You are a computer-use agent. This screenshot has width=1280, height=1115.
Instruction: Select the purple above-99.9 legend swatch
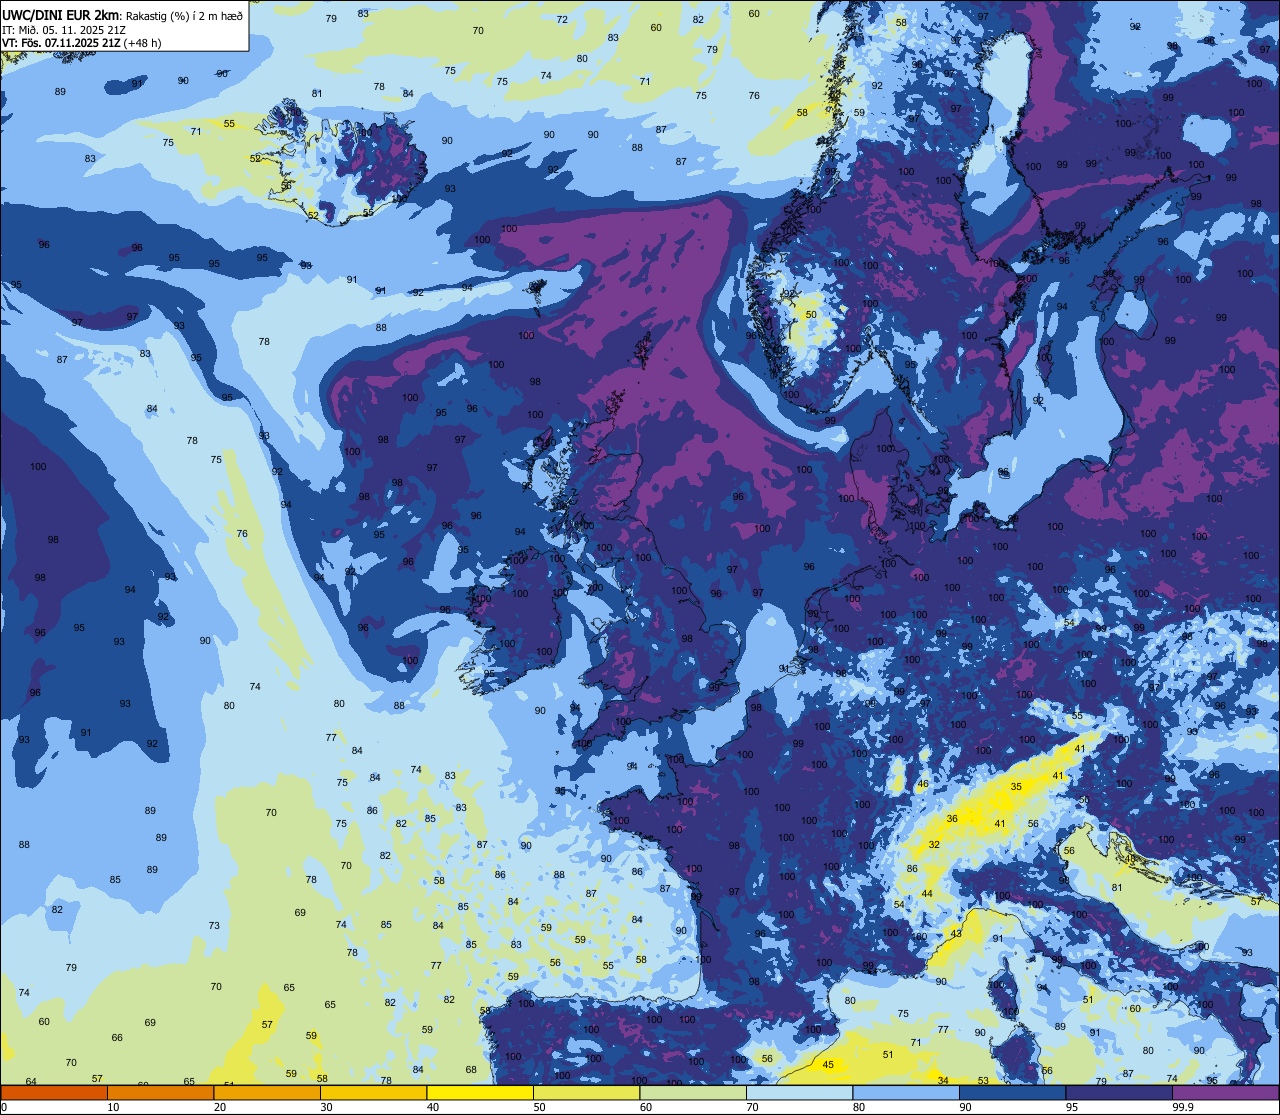coord(1225,1093)
